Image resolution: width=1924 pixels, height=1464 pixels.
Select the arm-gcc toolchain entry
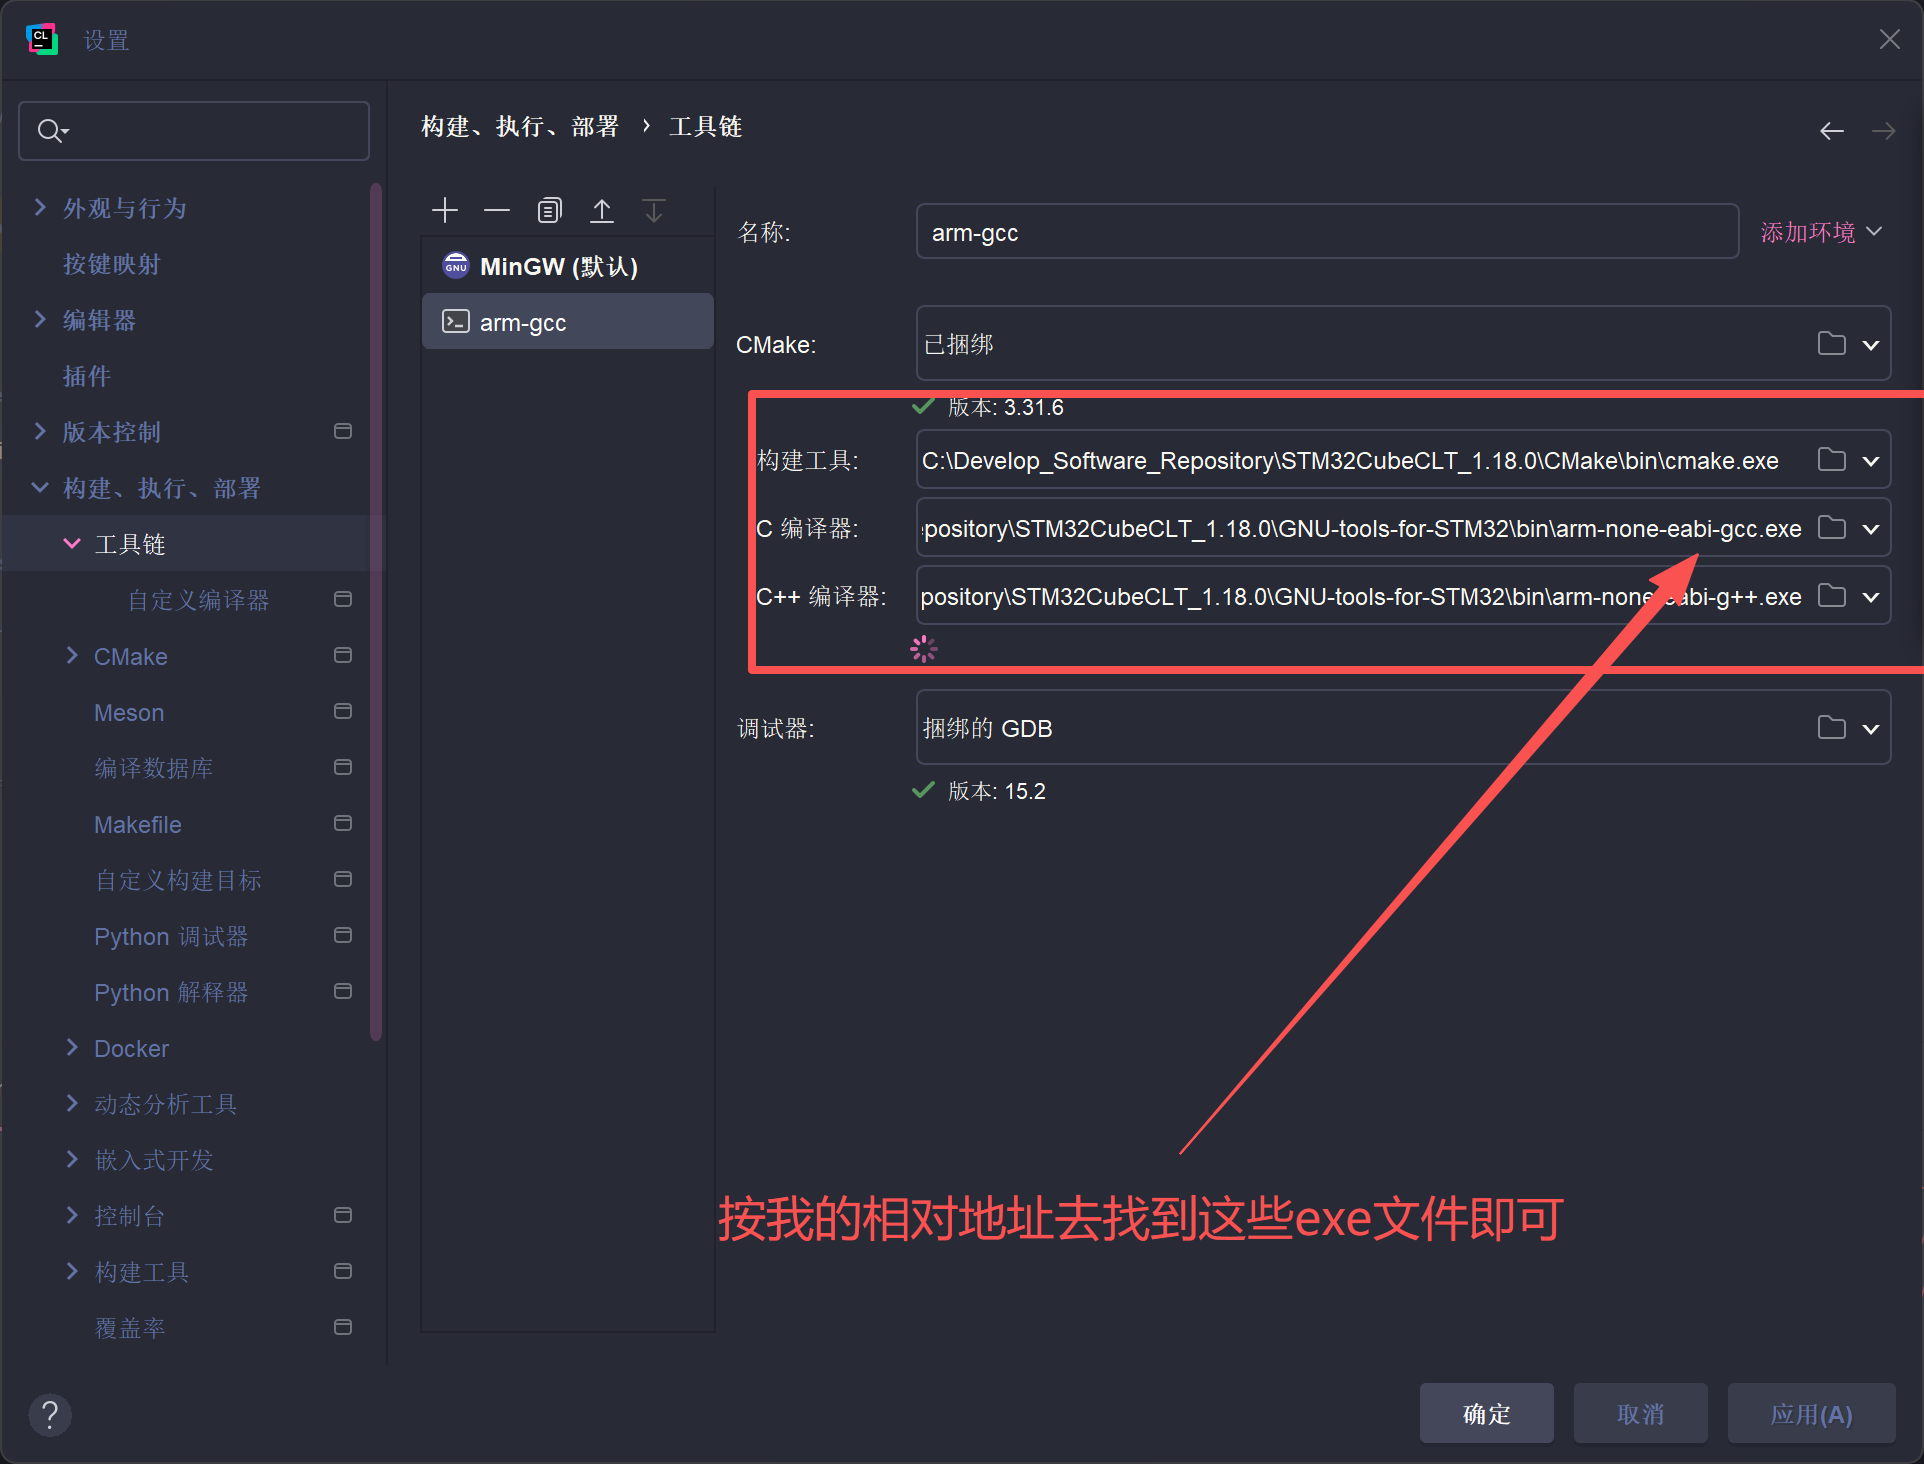[568, 321]
